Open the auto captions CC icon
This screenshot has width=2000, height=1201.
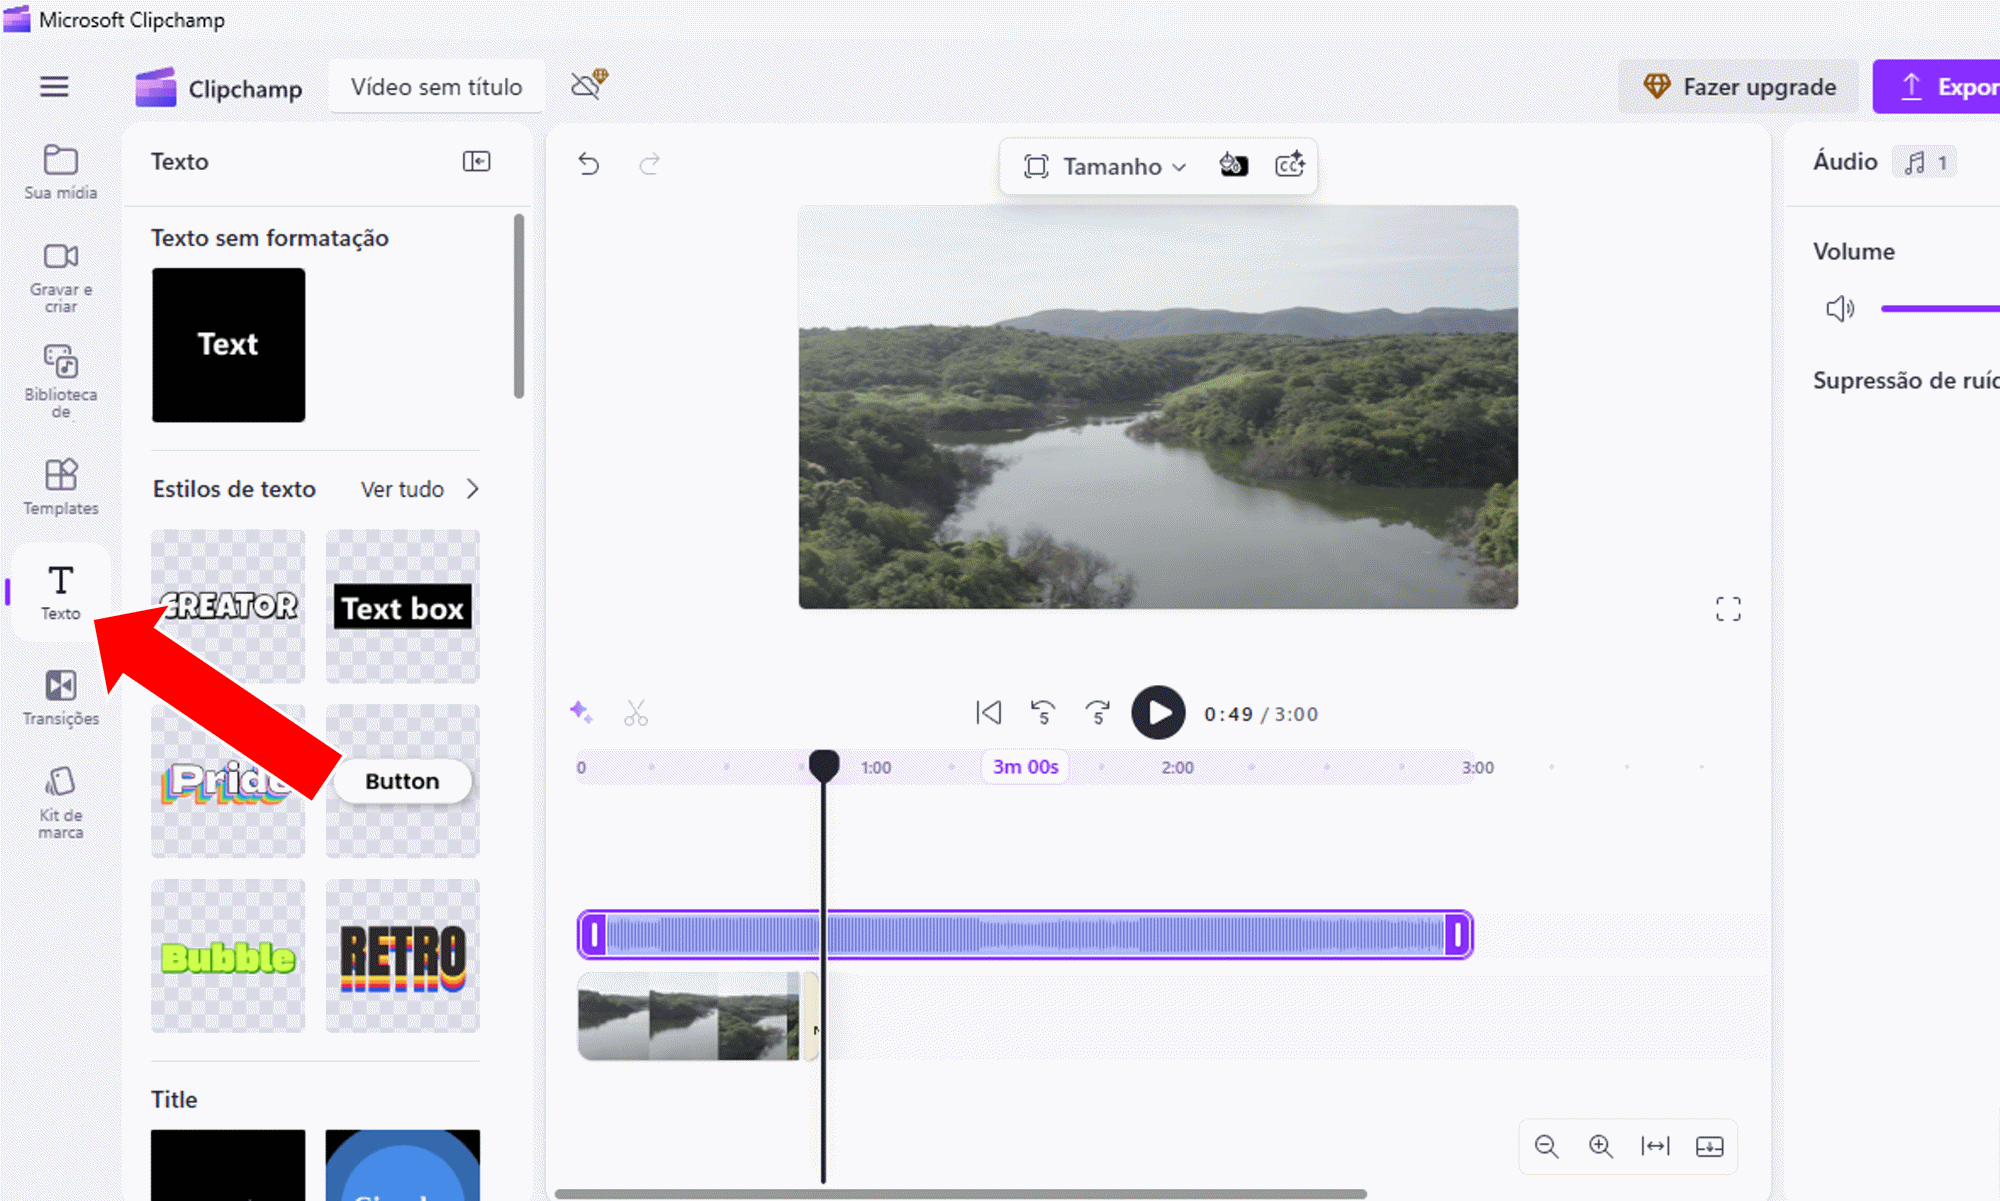pos(1290,165)
